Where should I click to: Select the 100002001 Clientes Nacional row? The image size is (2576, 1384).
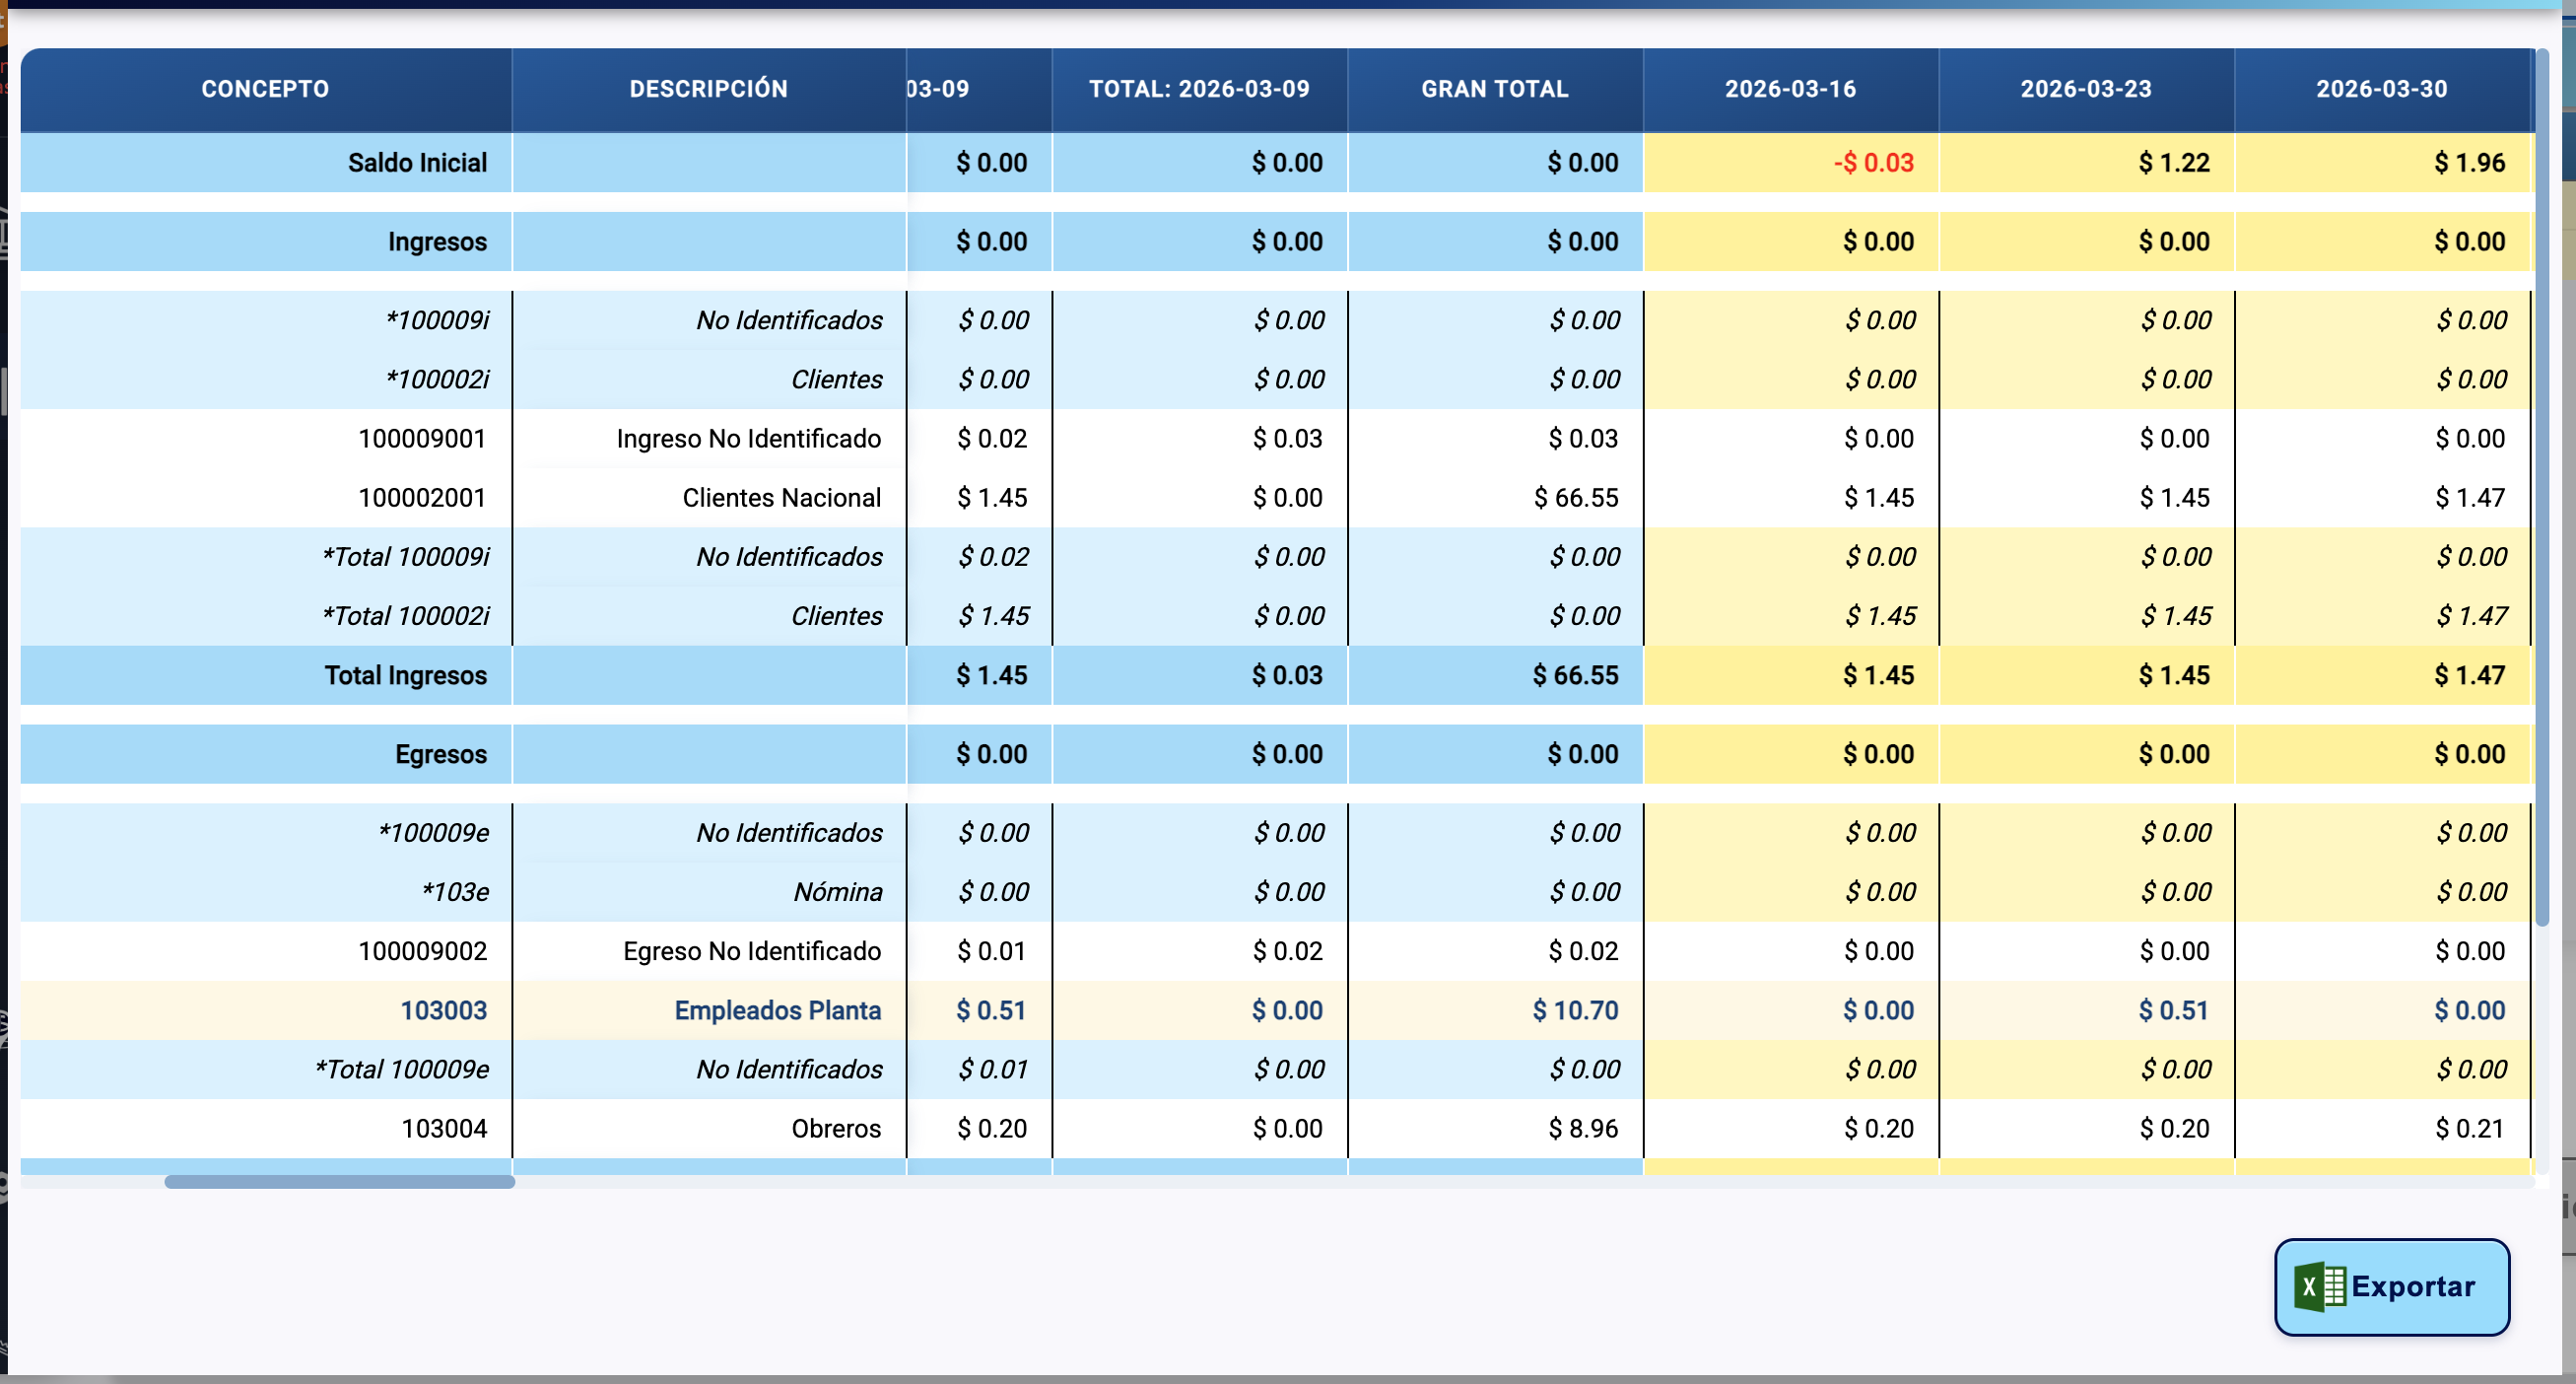point(421,498)
